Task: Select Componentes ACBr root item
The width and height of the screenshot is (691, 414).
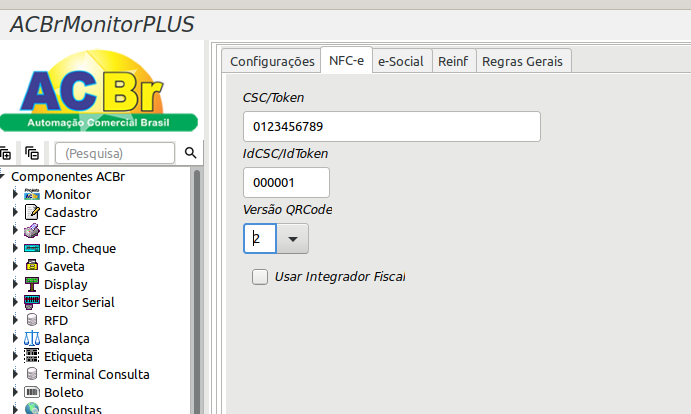Action: click(68, 176)
